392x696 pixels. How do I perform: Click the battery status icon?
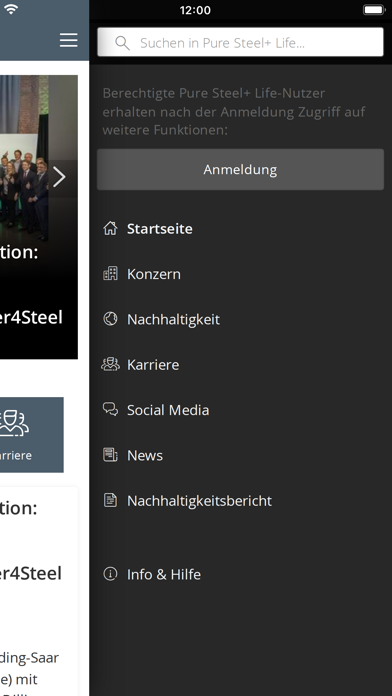[374, 10]
